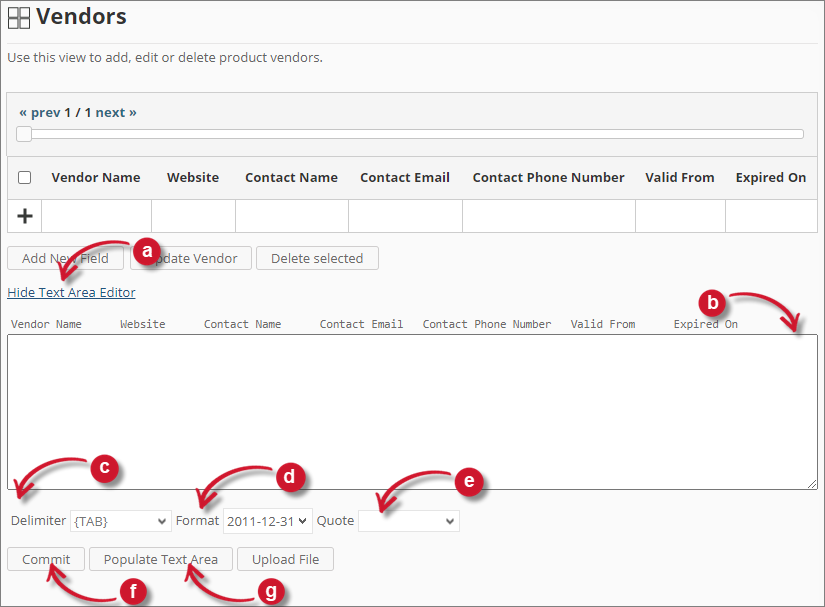Expand the Quote dropdown
This screenshot has width=825, height=607.
click(408, 521)
